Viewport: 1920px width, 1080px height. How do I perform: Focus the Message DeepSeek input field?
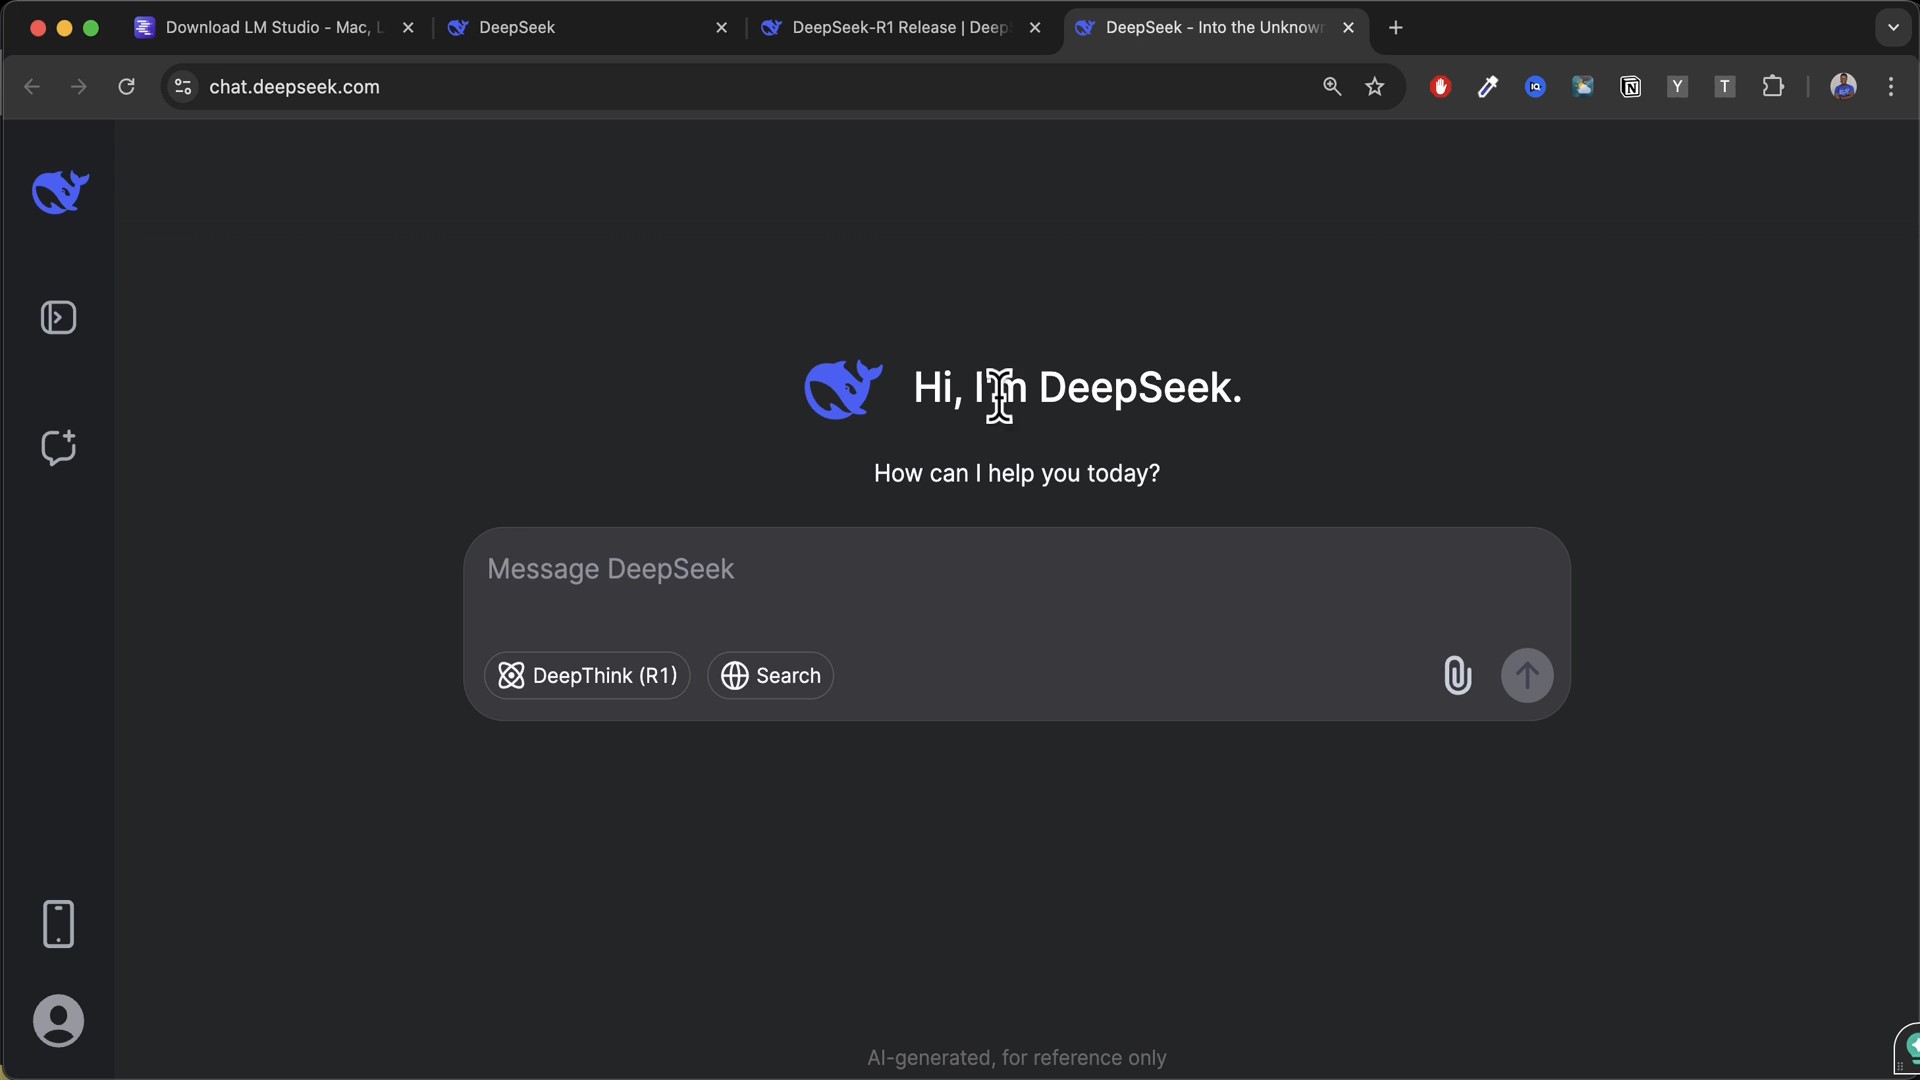click(x=1016, y=570)
